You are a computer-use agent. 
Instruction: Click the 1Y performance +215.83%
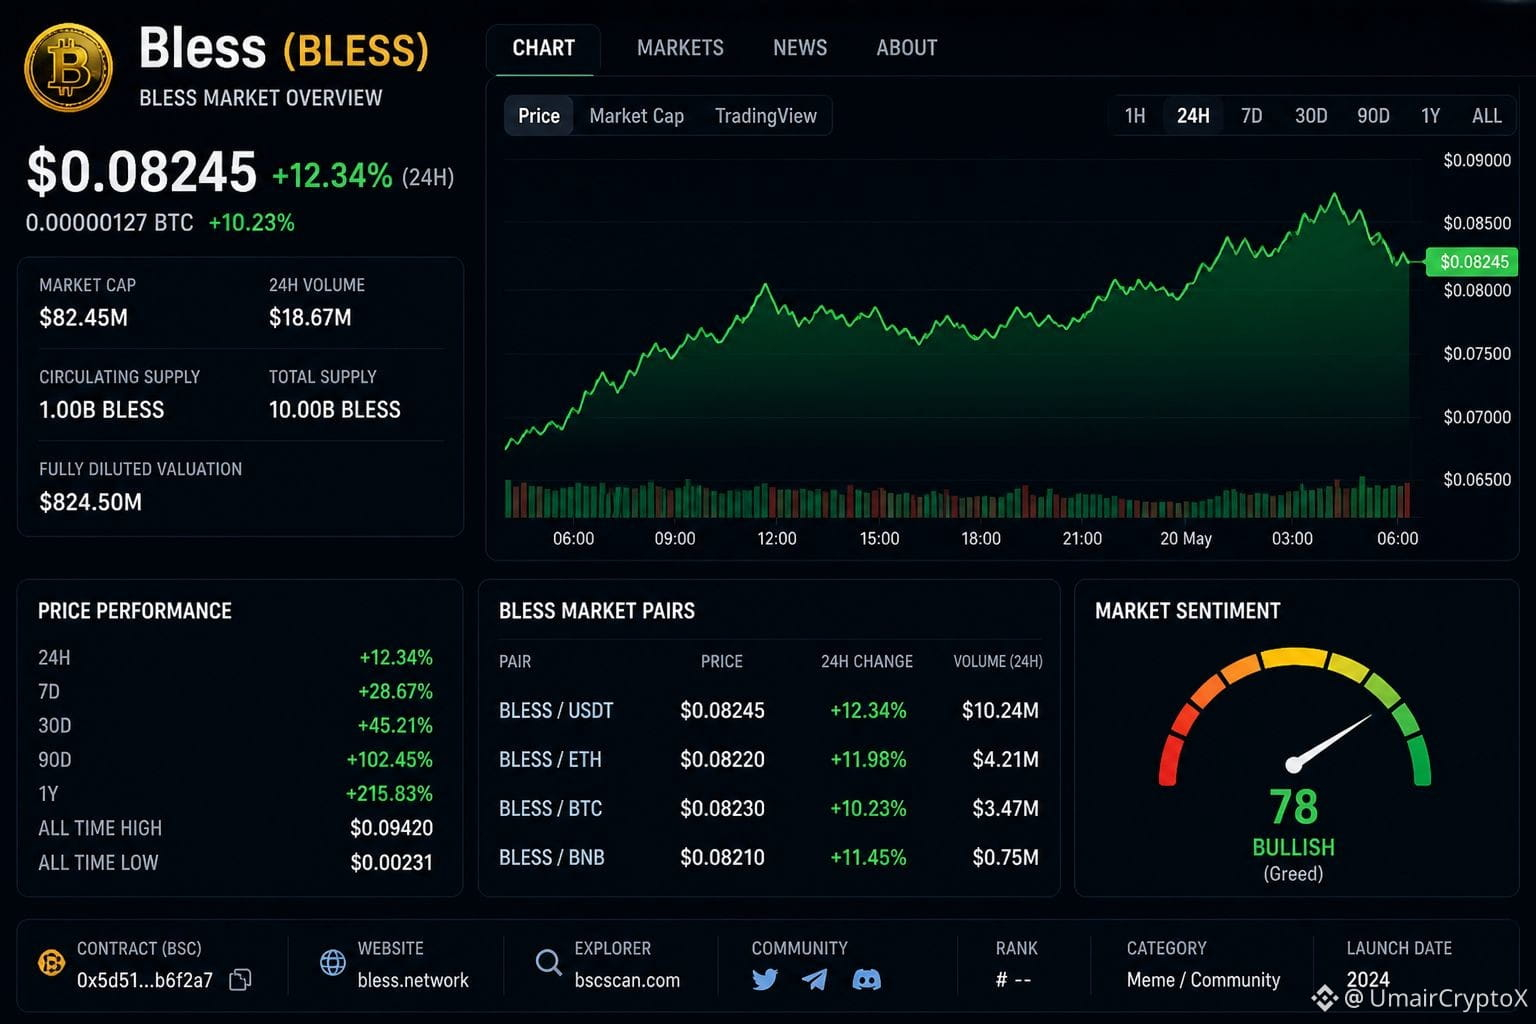point(389,794)
